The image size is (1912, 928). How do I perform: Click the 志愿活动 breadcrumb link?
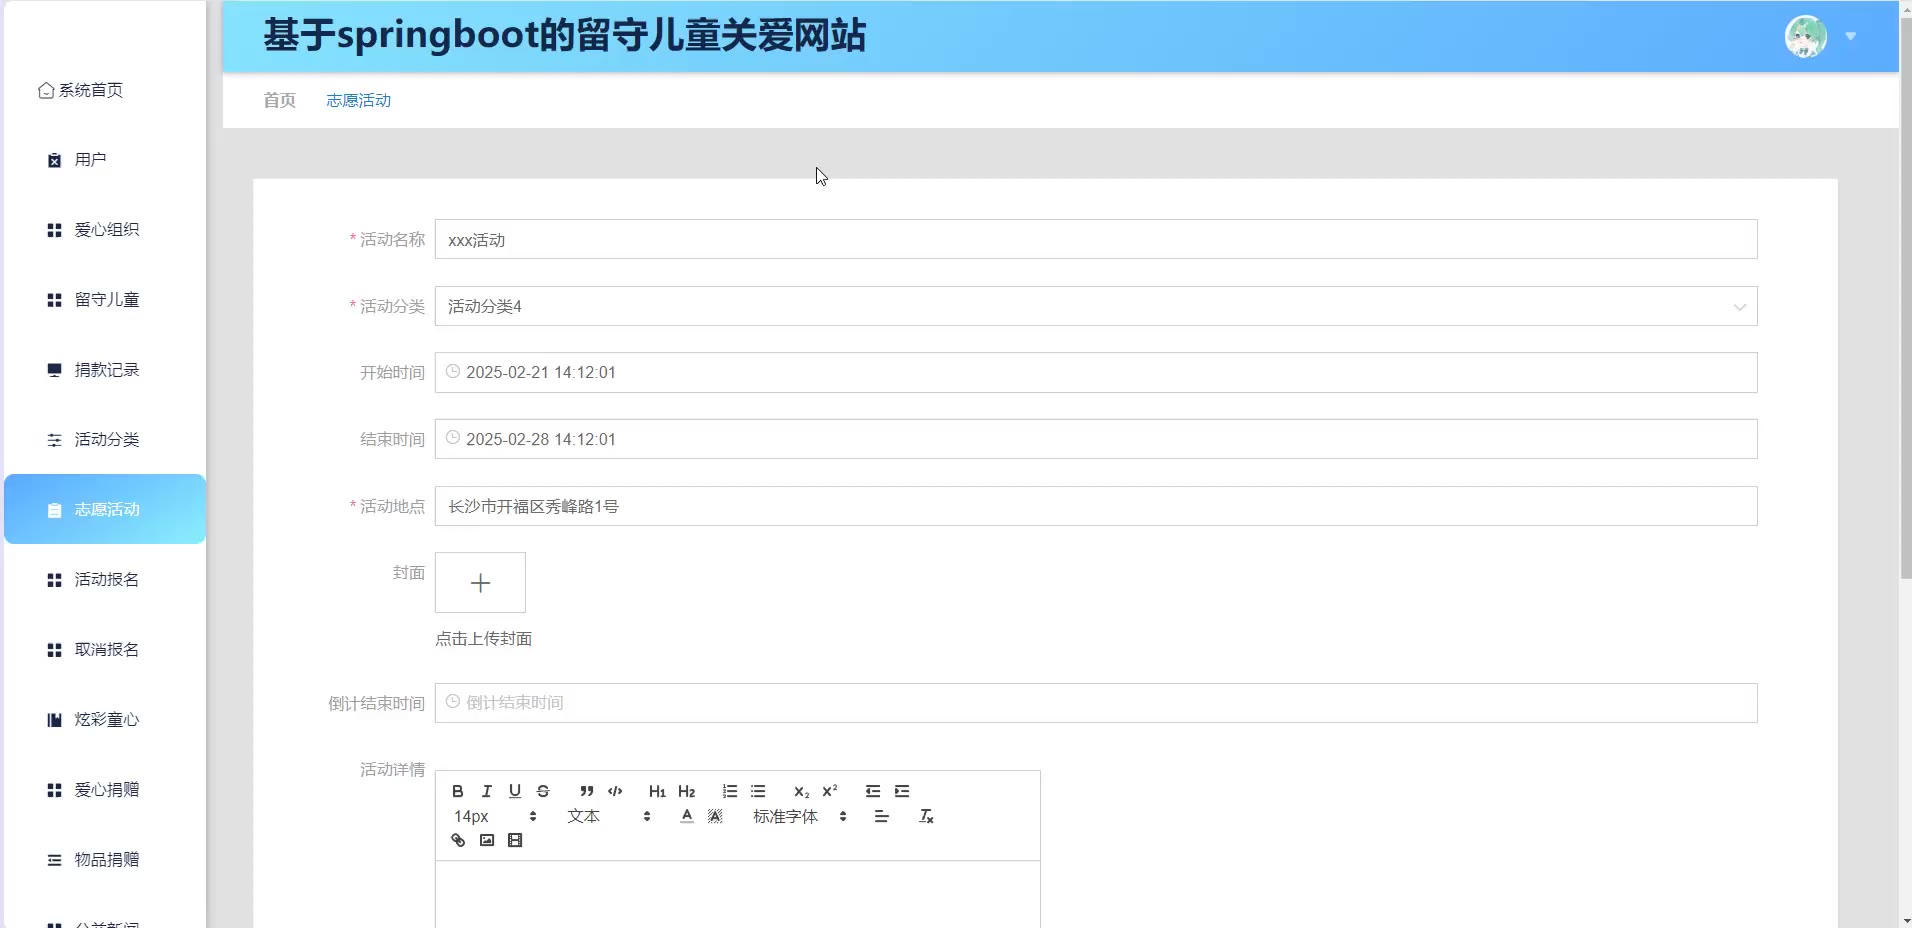click(358, 100)
